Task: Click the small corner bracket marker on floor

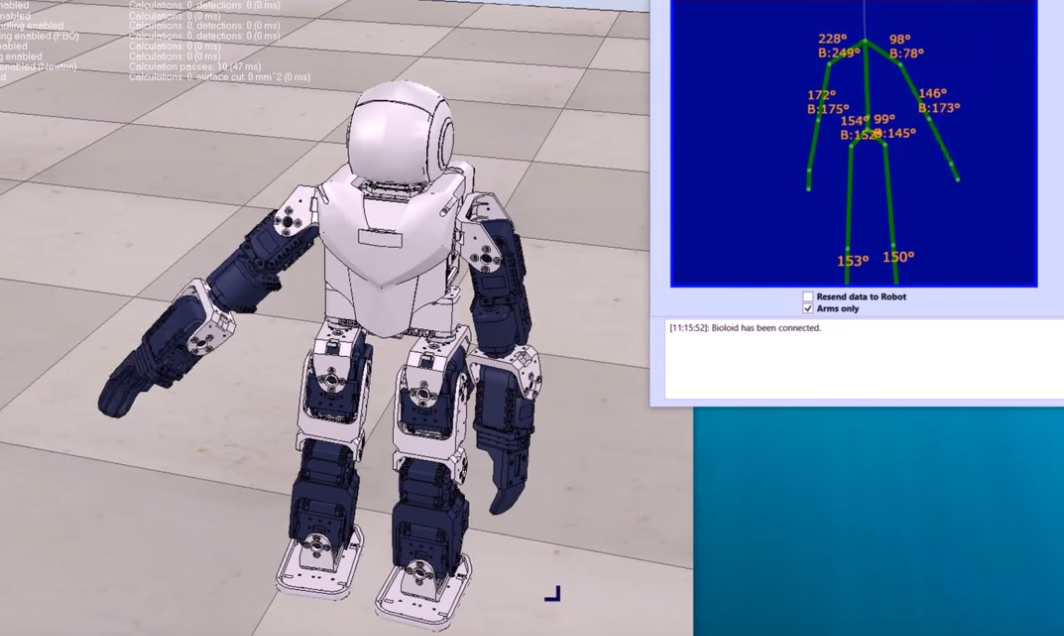Action: pos(553,594)
